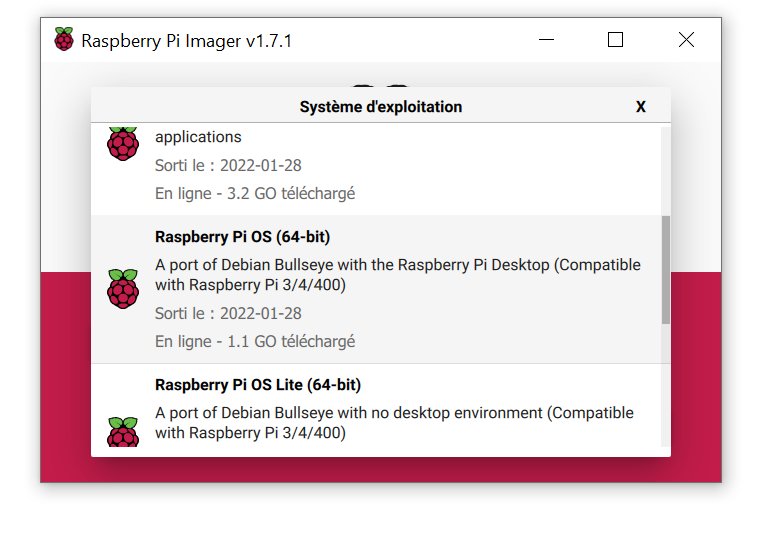Screen dimensions: 768x535
Task: Click the 1.1 GO téléchargé line
Action: (255, 341)
